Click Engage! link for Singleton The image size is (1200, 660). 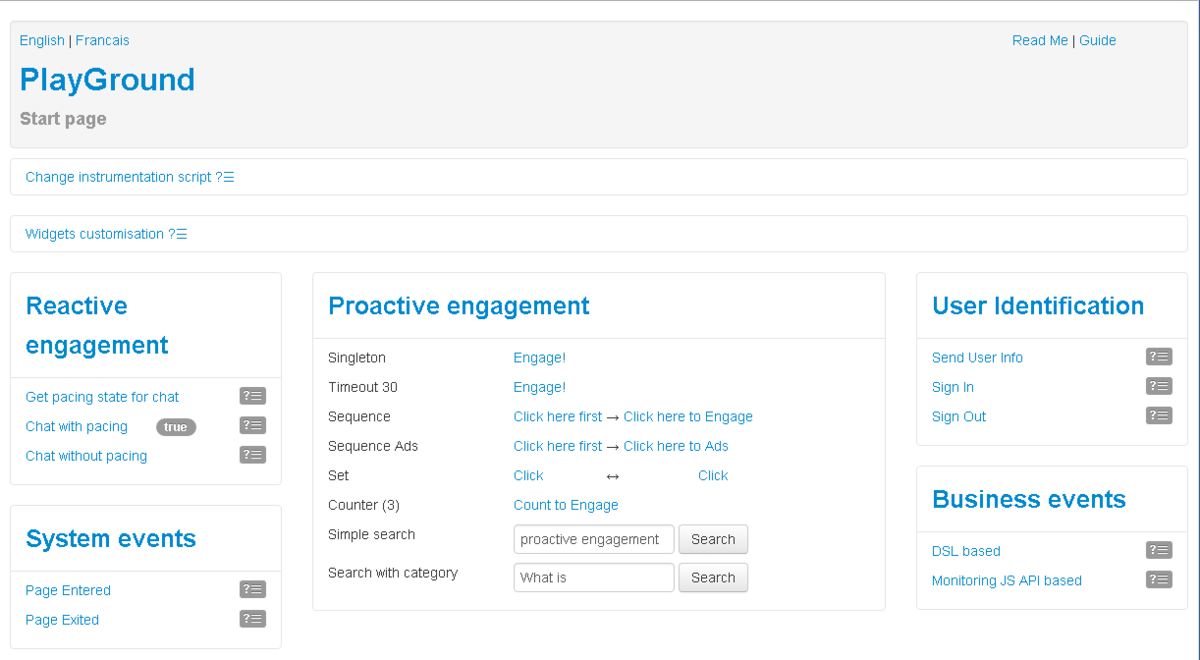click(x=539, y=357)
